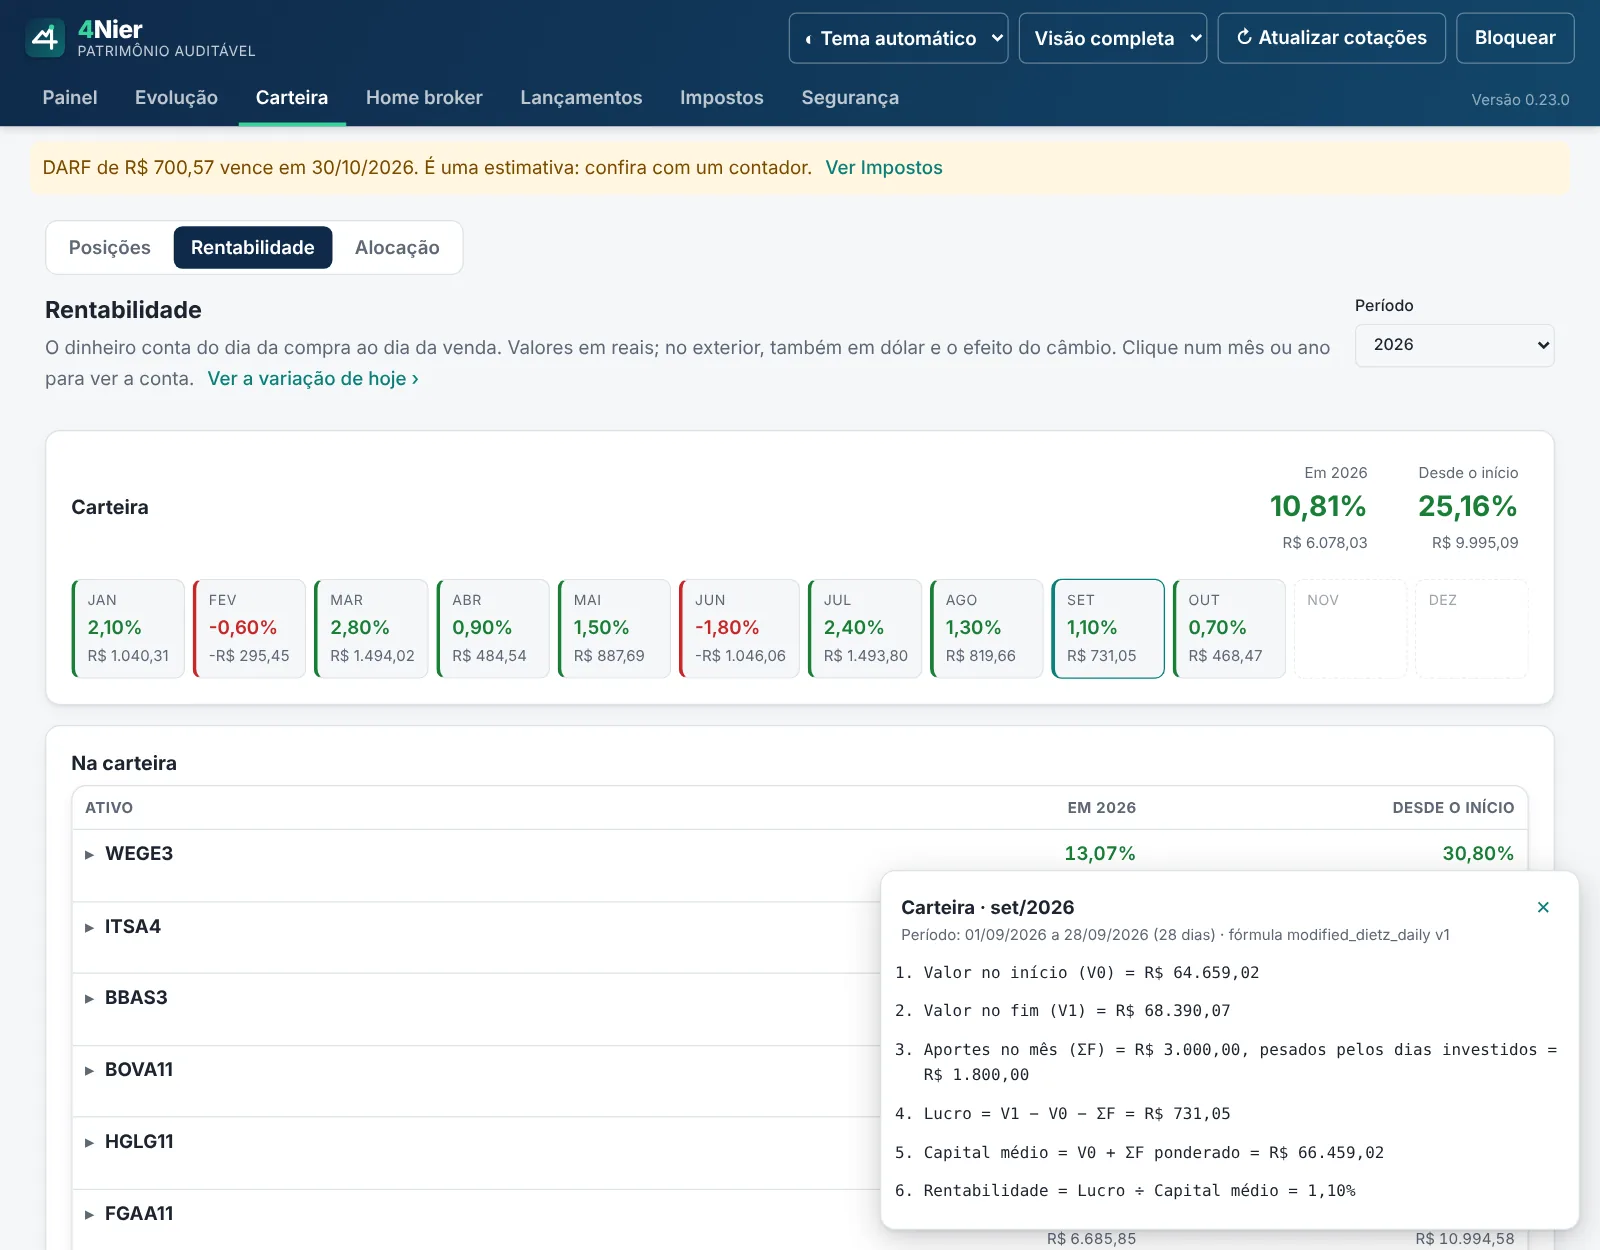The image size is (1600, 1250).
Task: Click Atualizar cotações button
Action: pyautogui.click(x=1331, y=38)
